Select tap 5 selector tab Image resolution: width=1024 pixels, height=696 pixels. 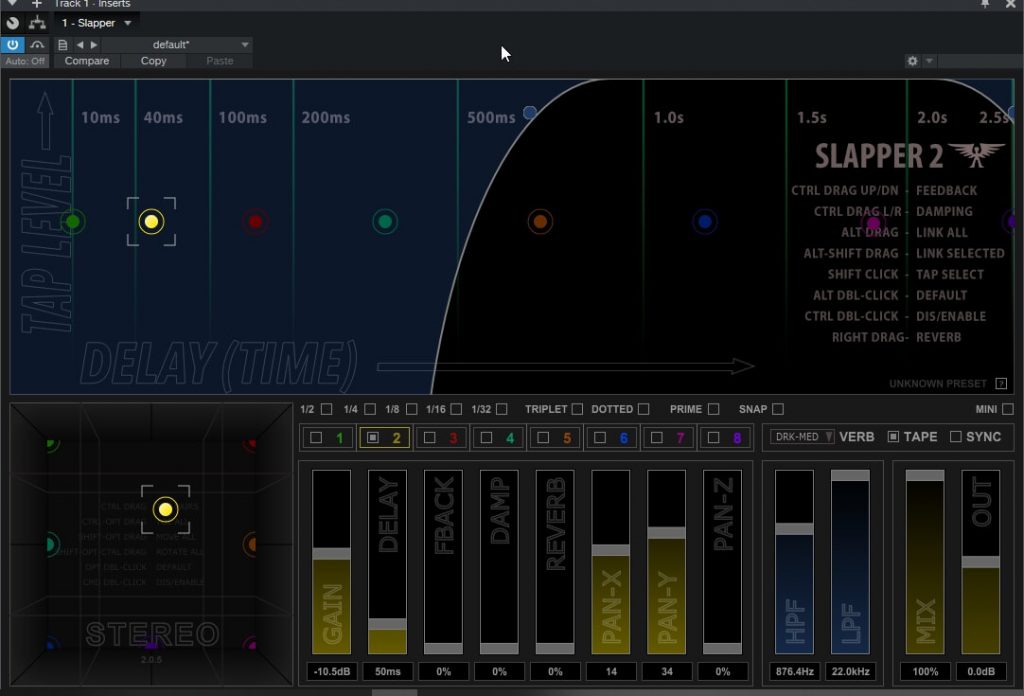coord(554,437)
